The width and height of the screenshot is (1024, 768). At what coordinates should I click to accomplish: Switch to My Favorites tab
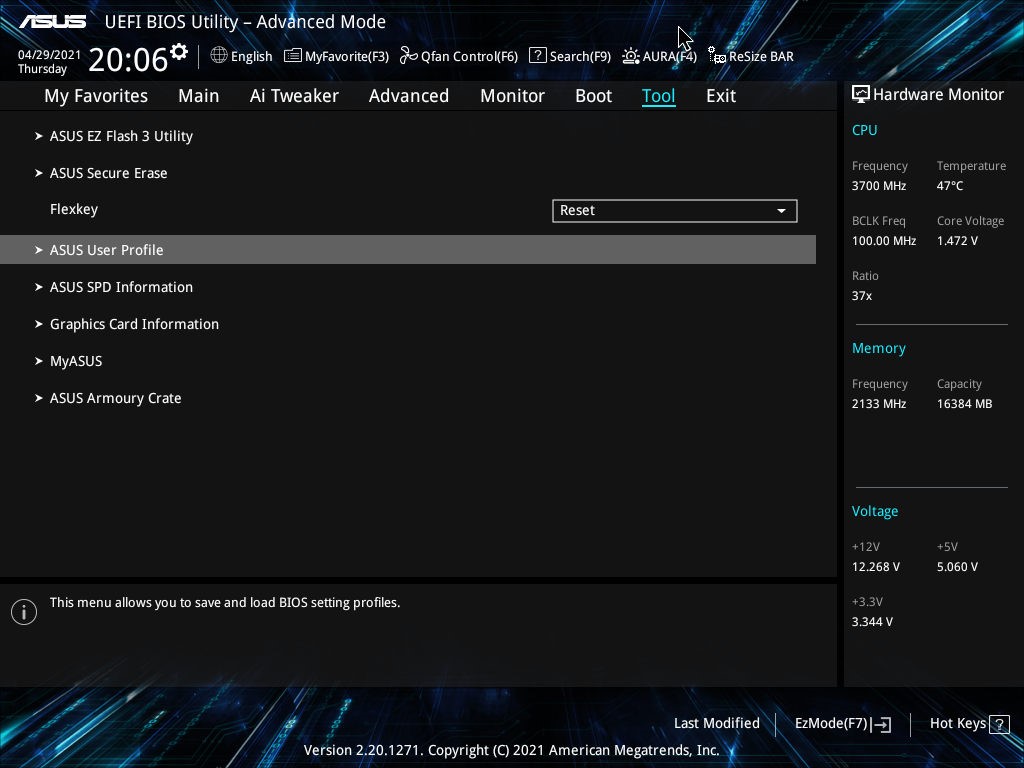(96, 96)
